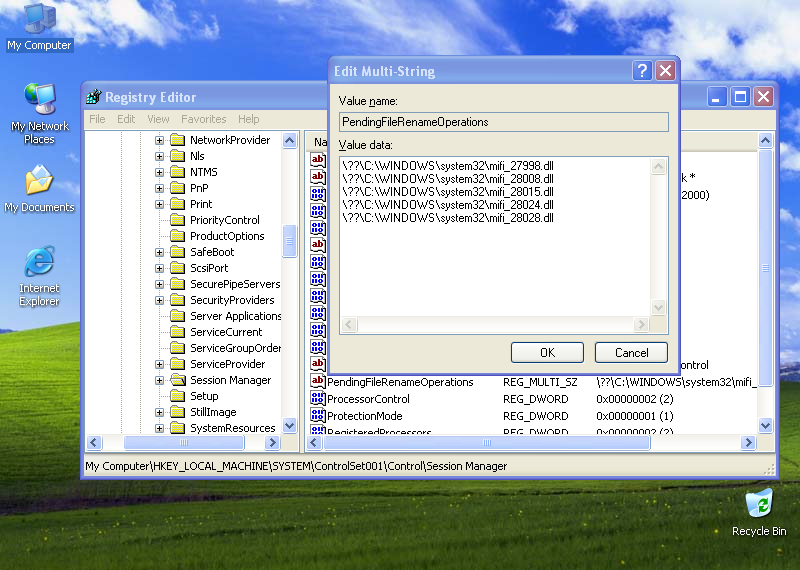Select the ProtectionMode value name
Image resolution: width=800 pixels, height=570 pixels.
click(x=364, y=416)
